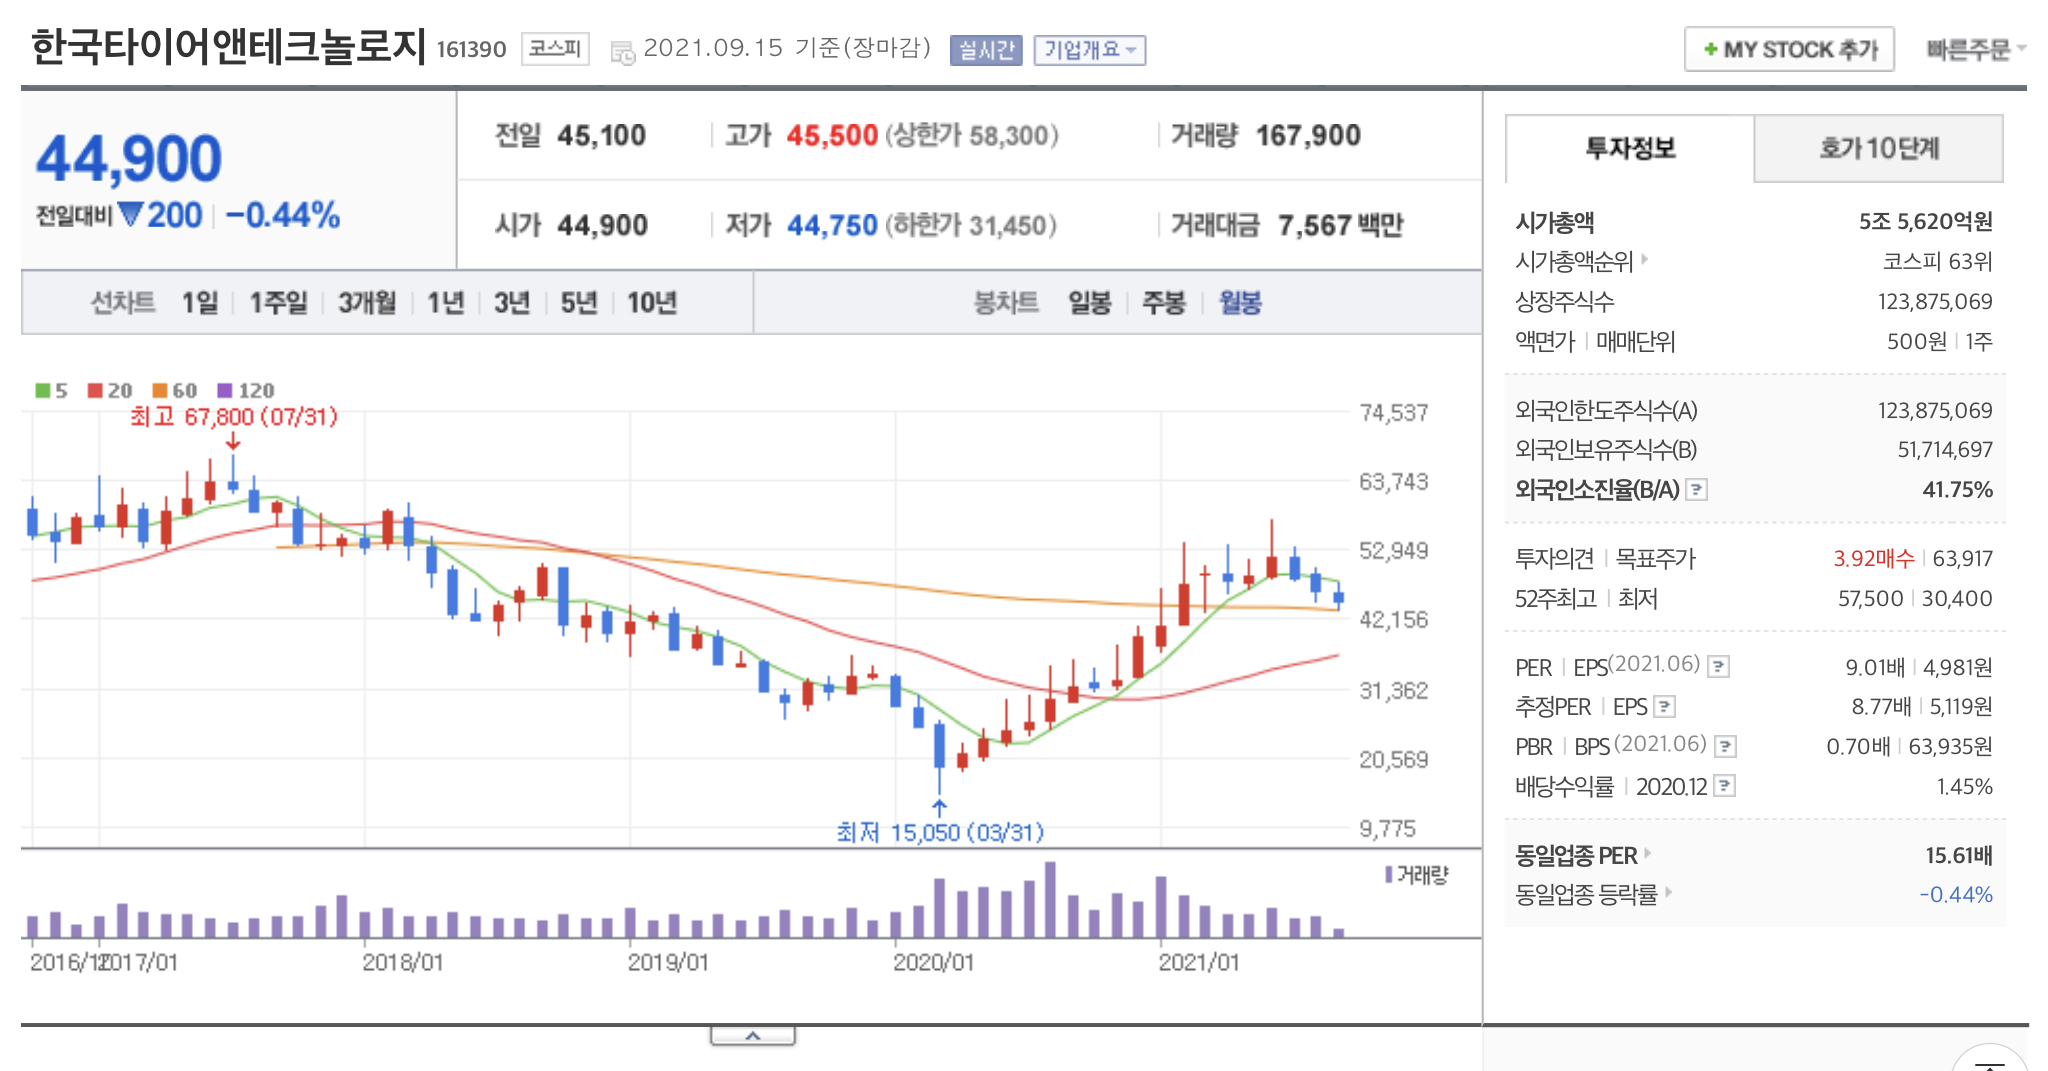
Task: Select 주봉 candlestick chart
Action: 1164,302
